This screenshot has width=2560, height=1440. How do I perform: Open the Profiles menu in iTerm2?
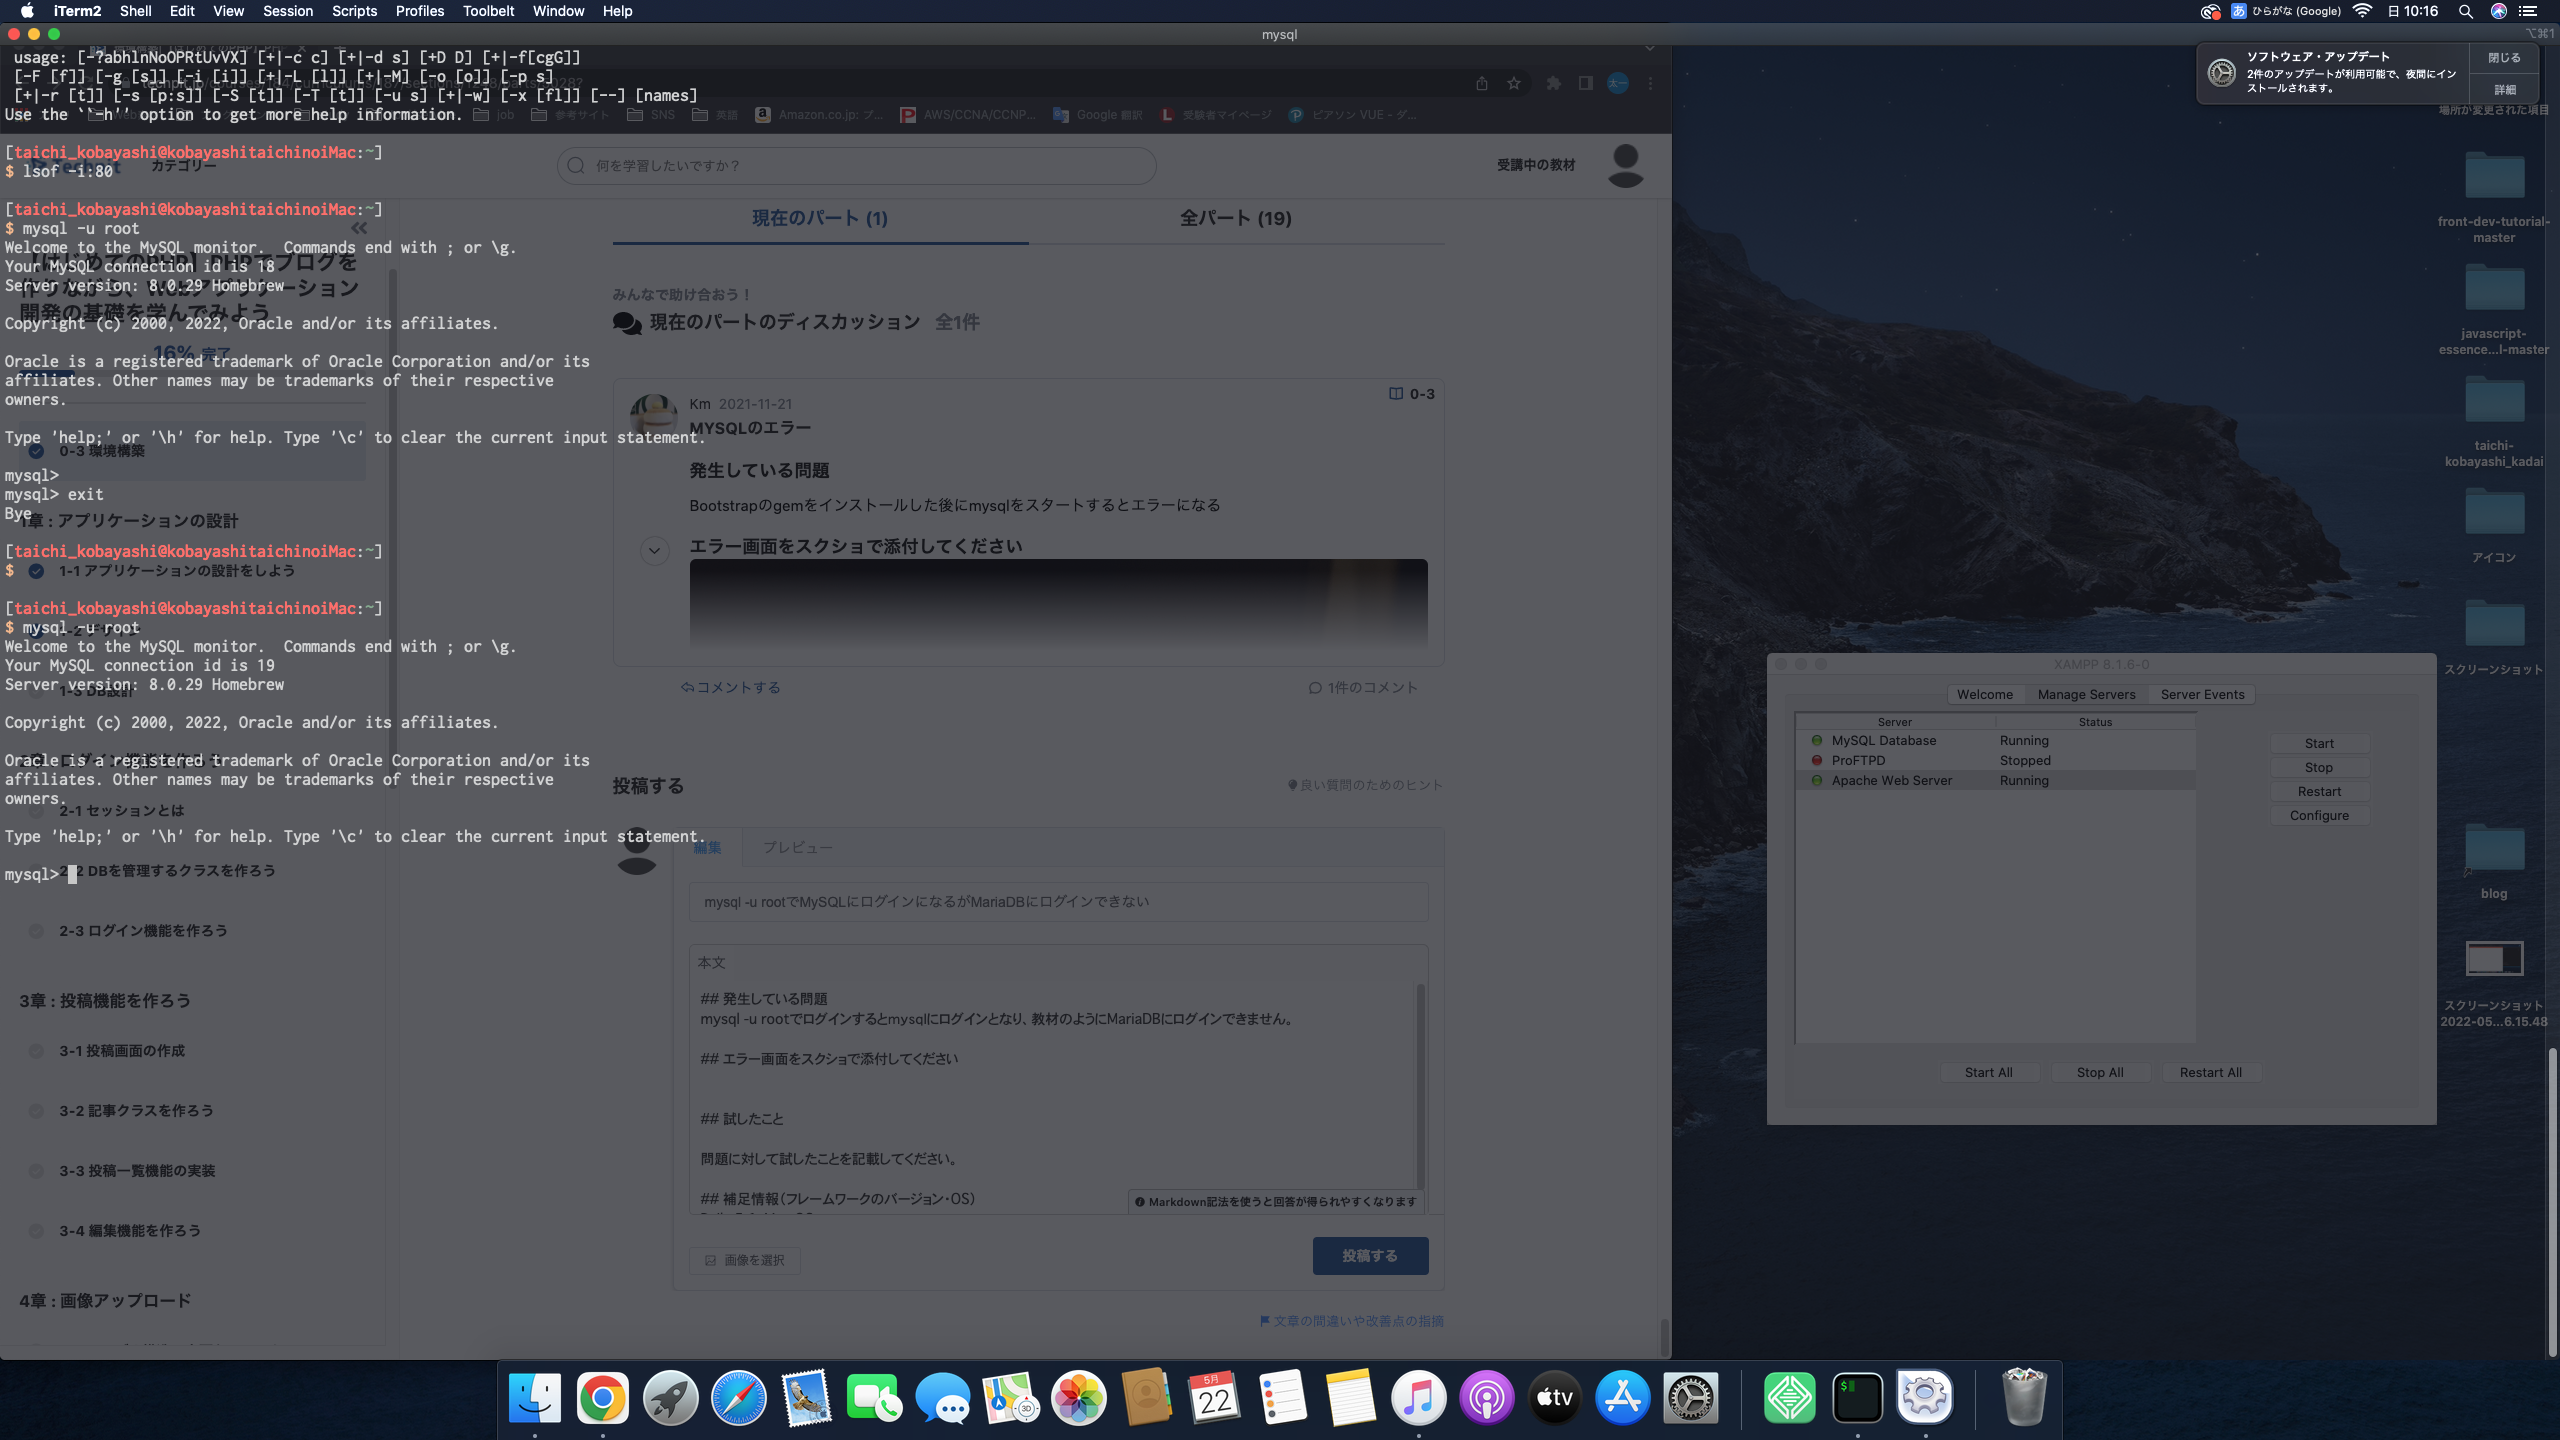(419, 11)
